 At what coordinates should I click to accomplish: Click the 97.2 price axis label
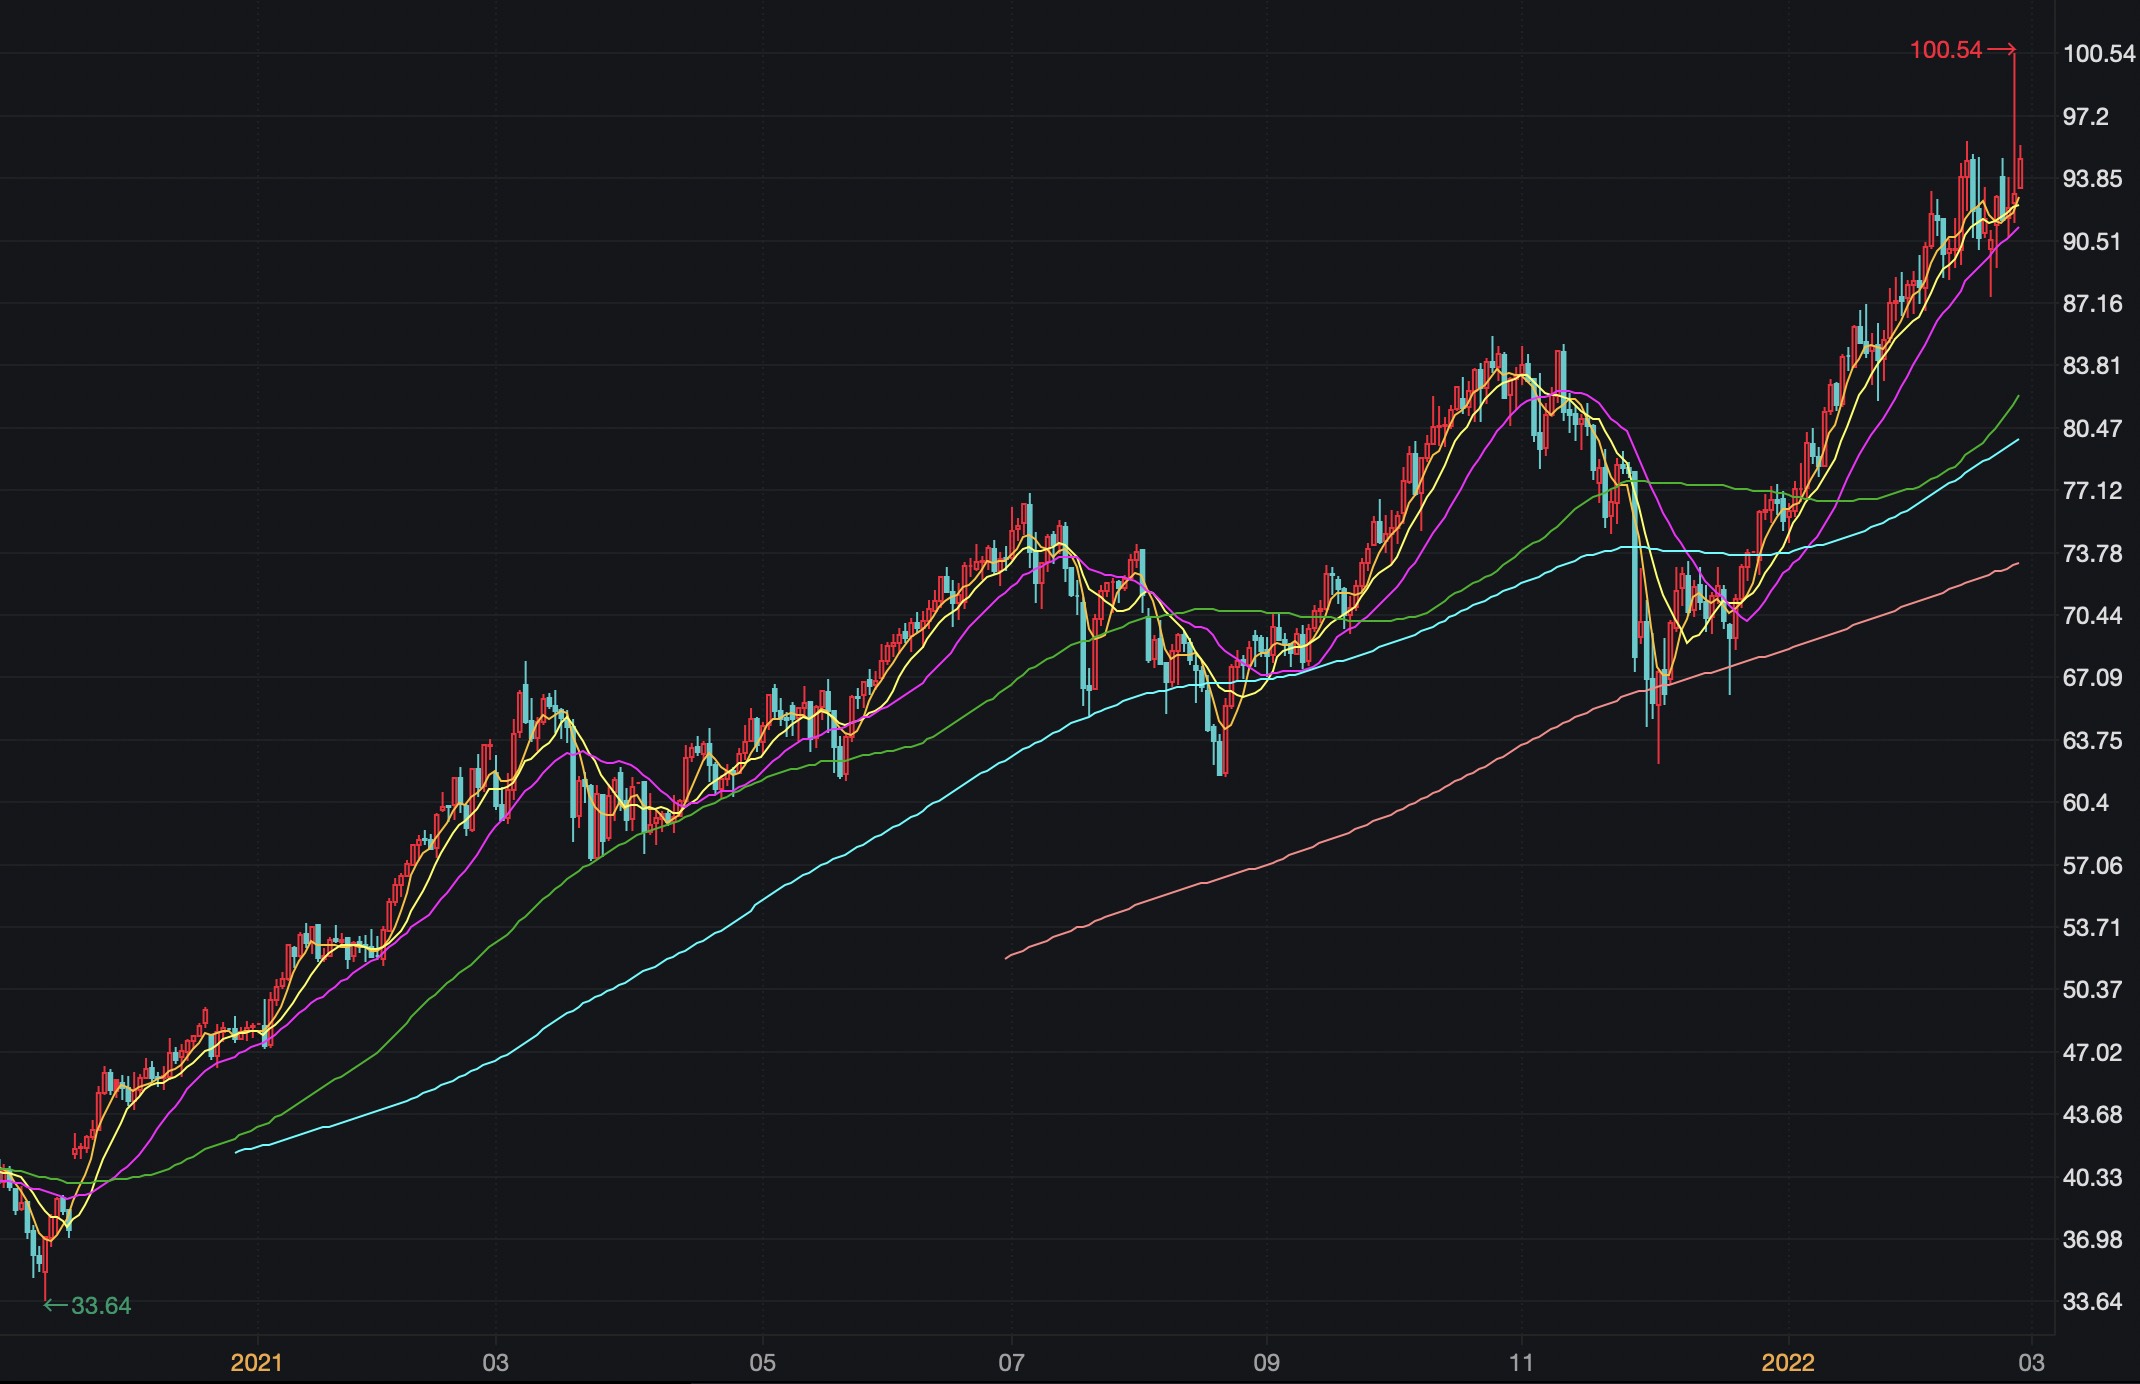click(2085, 117)
